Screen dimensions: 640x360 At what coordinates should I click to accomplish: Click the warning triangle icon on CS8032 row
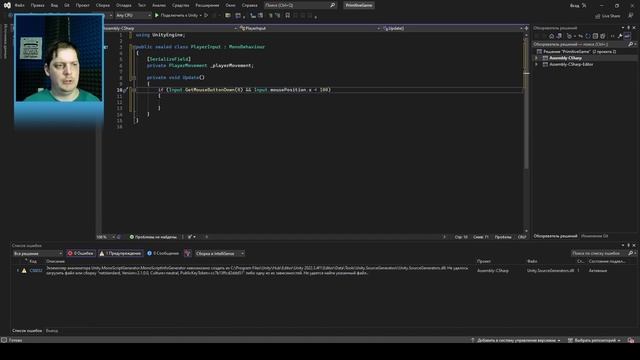pyautogui.click(x=24, y=270)
